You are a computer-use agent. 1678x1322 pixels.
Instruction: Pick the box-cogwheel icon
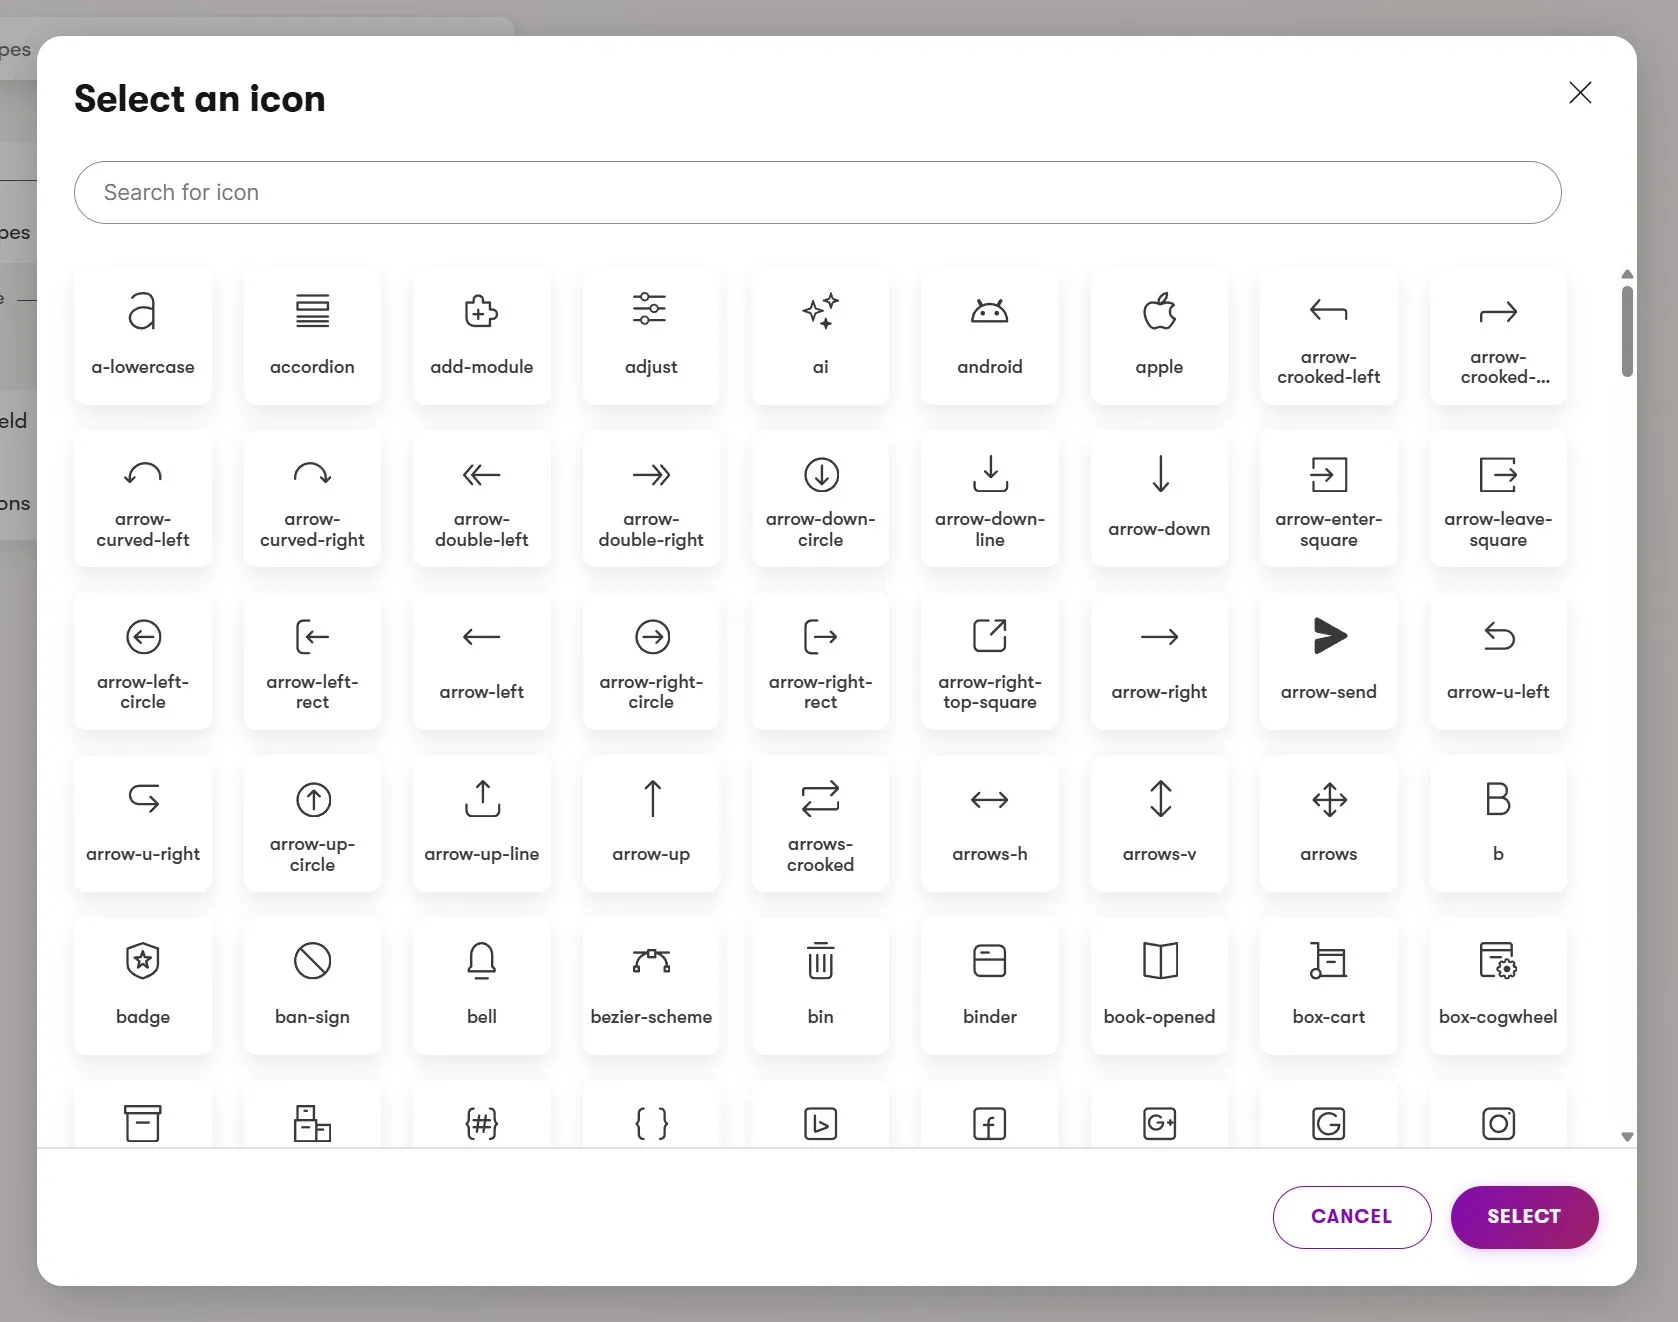[1497, 985]
